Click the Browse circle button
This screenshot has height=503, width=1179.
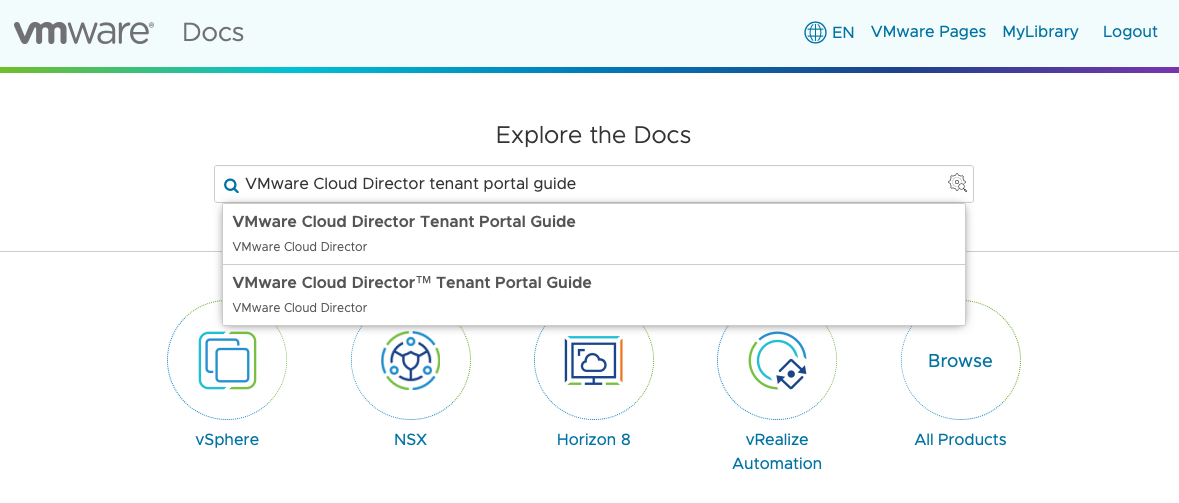[x=960, y=360]
